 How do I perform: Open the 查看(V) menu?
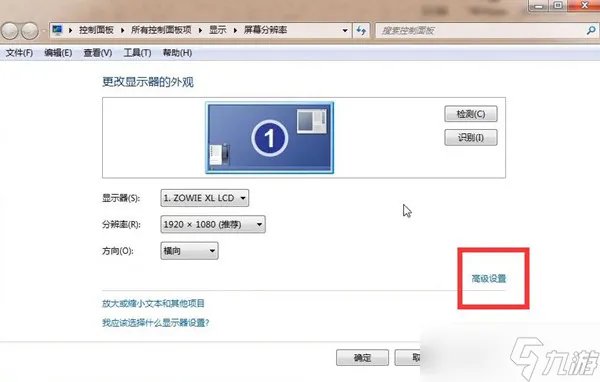pyautogui.click(x=98, y=53)
